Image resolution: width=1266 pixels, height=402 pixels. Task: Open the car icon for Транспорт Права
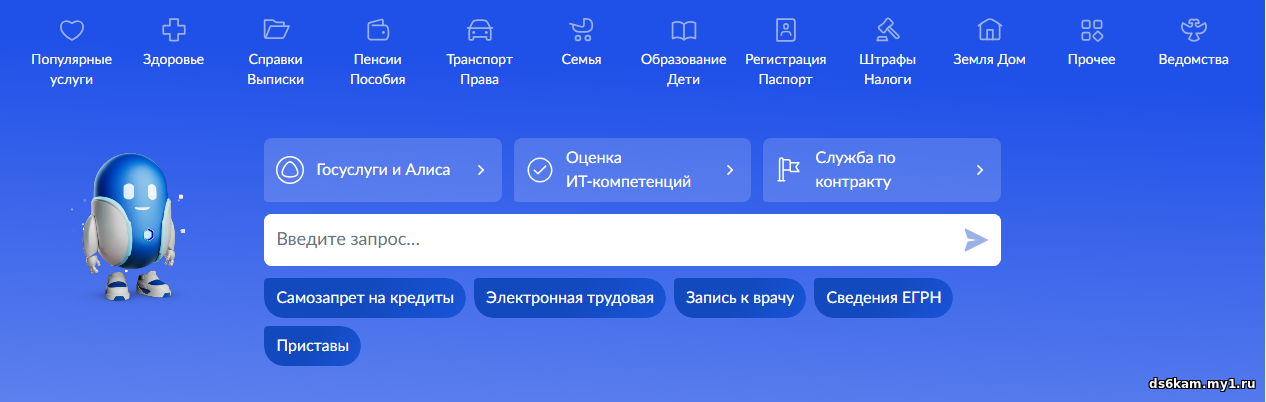[480, 29]
